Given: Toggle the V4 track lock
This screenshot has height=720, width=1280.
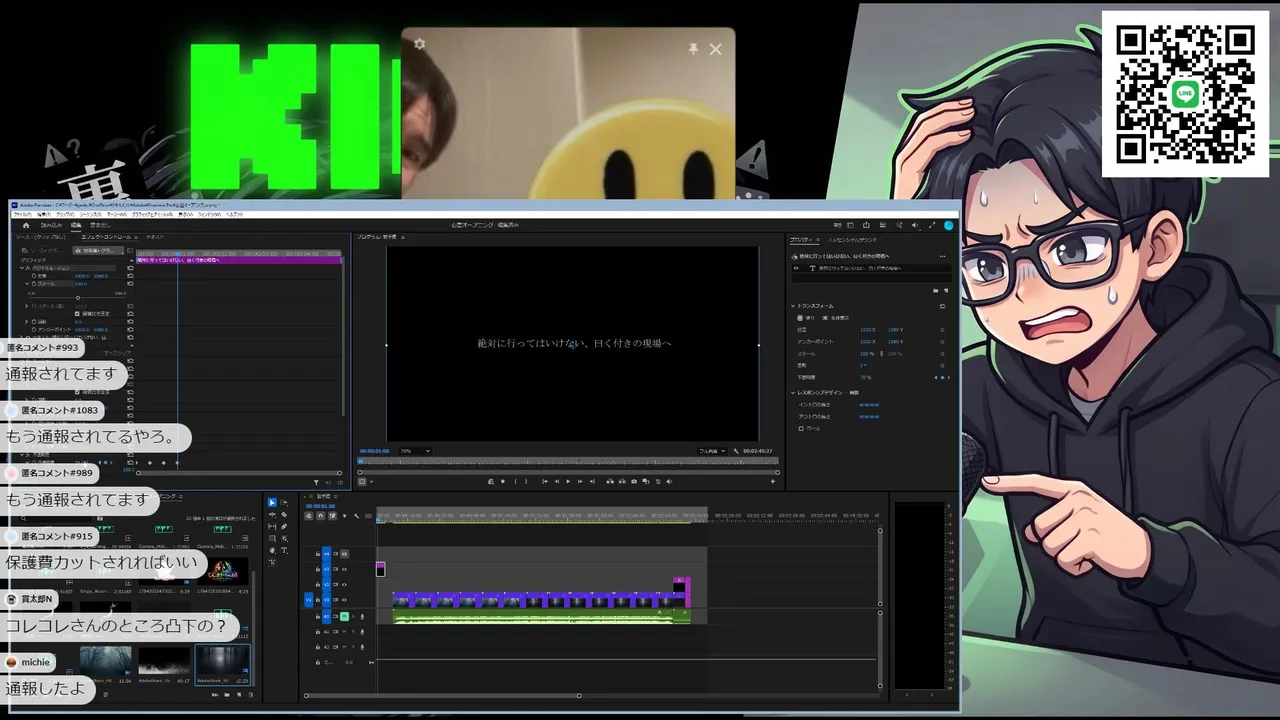Looking at the screenshot, I should (318, 554).
